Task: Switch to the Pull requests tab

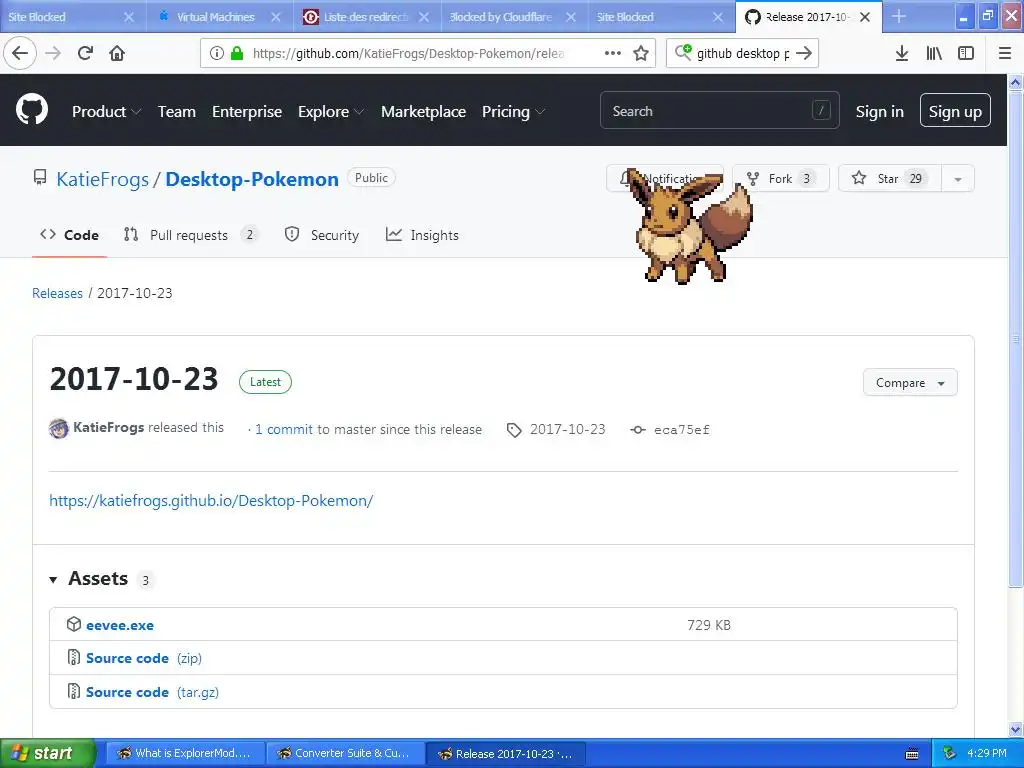Action: (190, 235)
